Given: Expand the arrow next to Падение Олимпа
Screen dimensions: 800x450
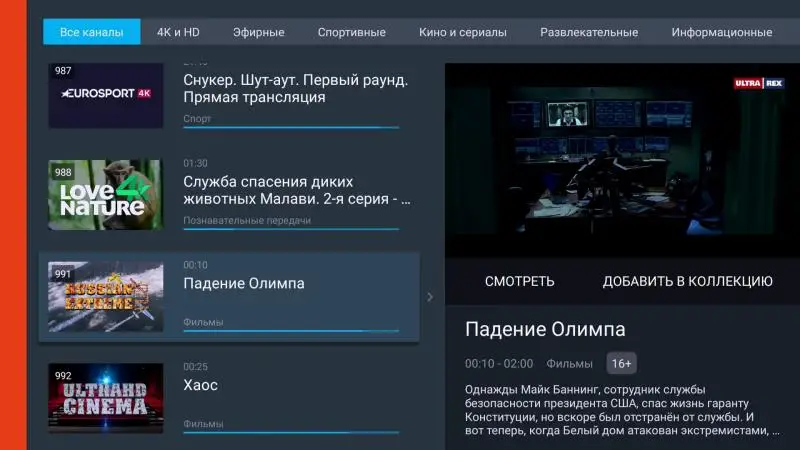Looking at the screenshot, I should coord(430,297).
